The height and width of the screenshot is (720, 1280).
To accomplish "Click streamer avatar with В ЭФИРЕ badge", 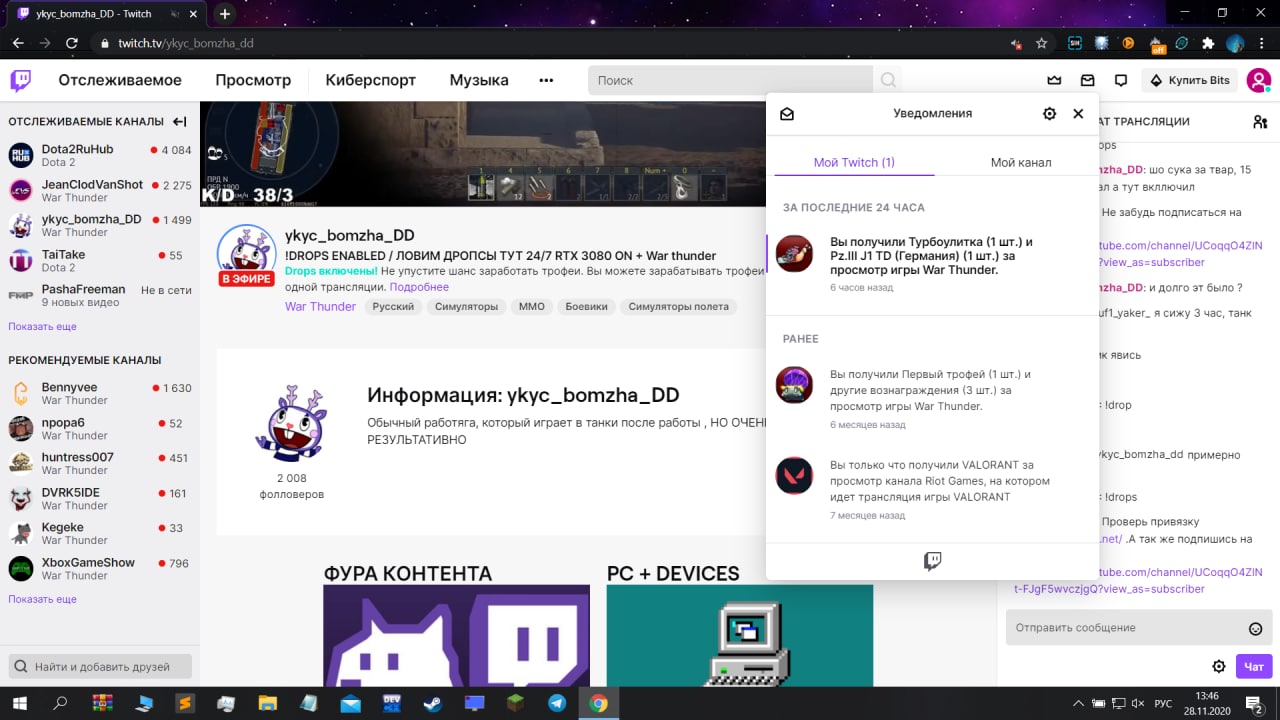I will [246, 255].
